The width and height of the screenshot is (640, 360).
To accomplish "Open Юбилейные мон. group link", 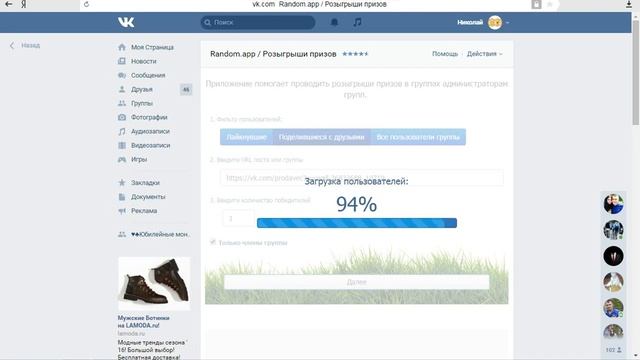I will click(160, 234).
